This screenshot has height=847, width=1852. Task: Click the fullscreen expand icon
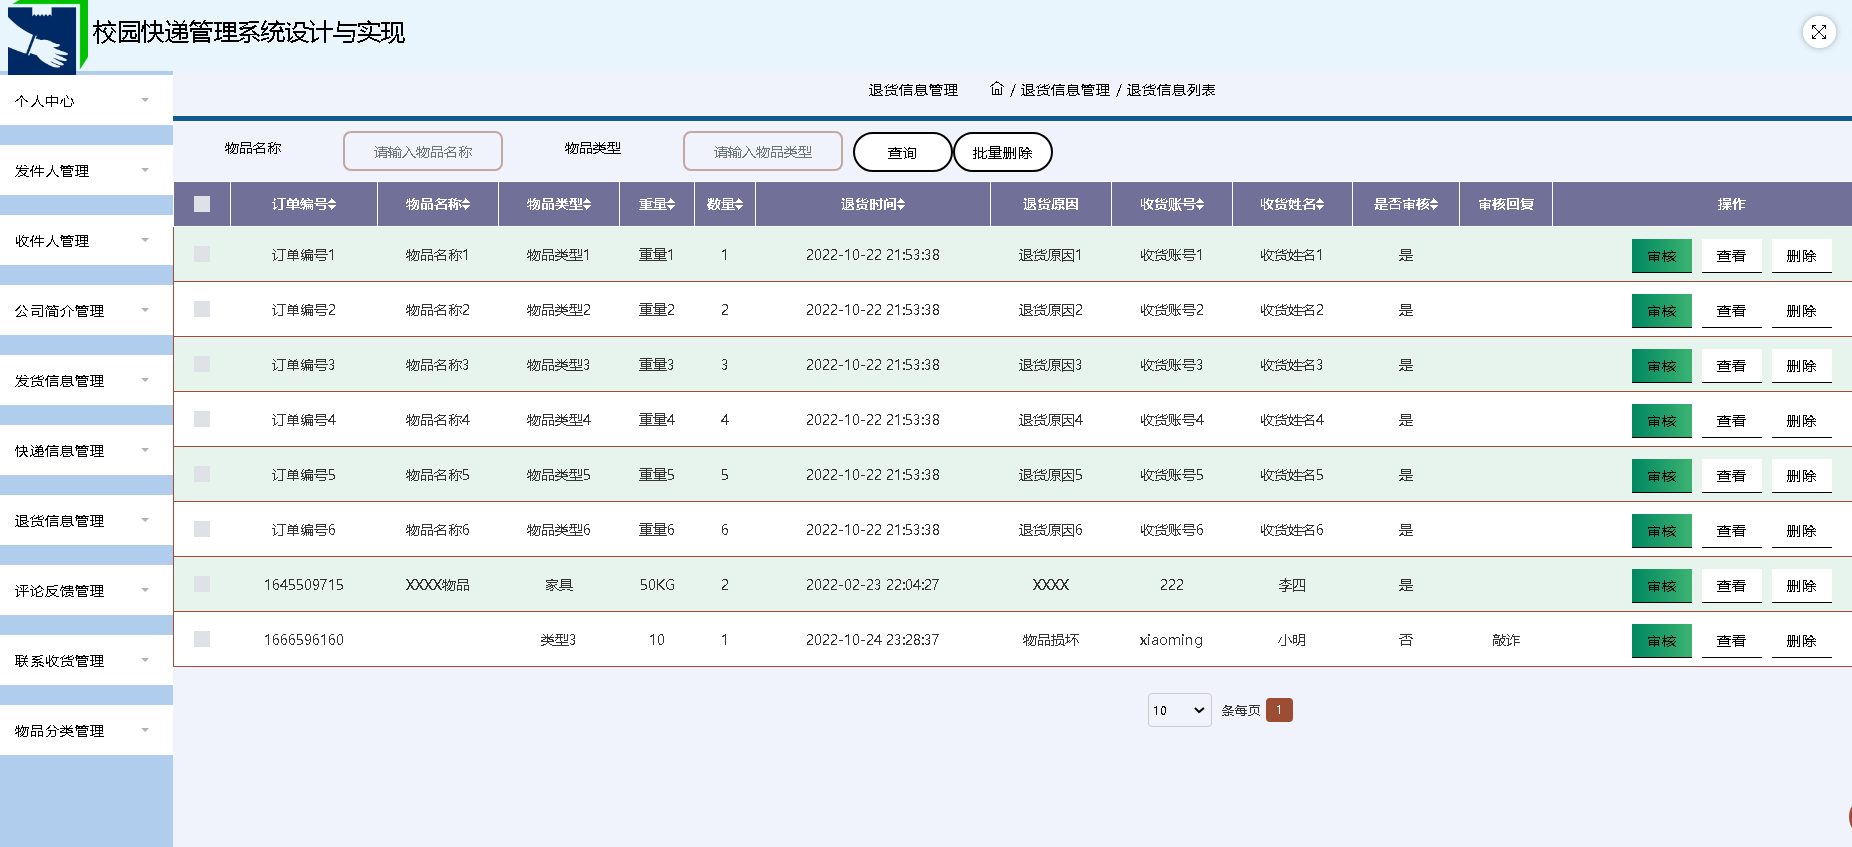(1819, 32)
